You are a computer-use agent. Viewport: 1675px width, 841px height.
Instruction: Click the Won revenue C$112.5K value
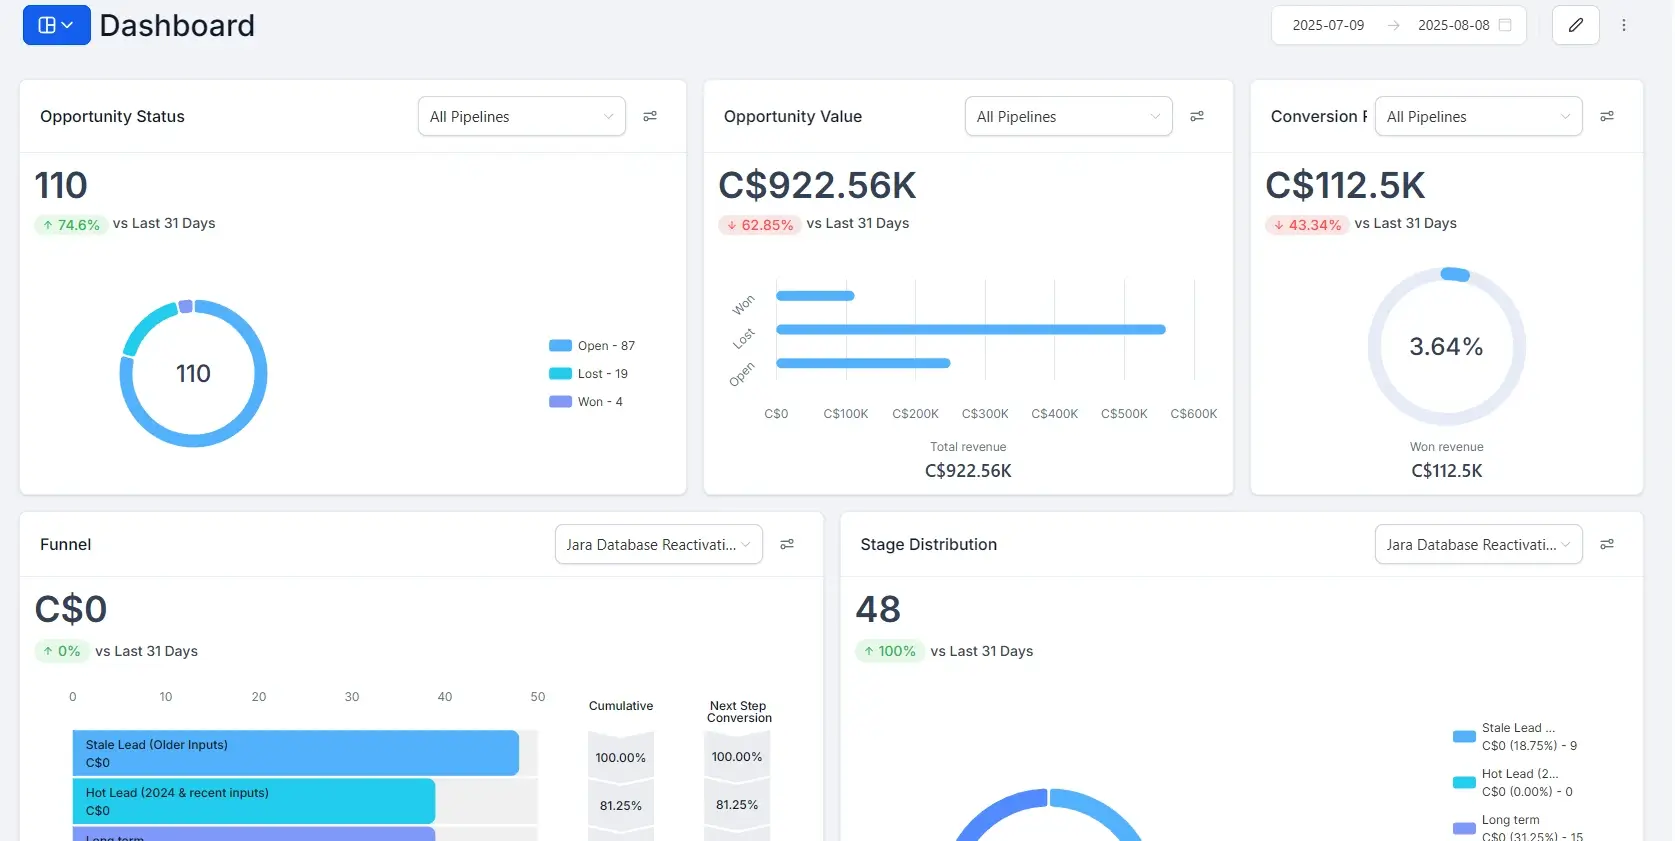pos(1447,471)
